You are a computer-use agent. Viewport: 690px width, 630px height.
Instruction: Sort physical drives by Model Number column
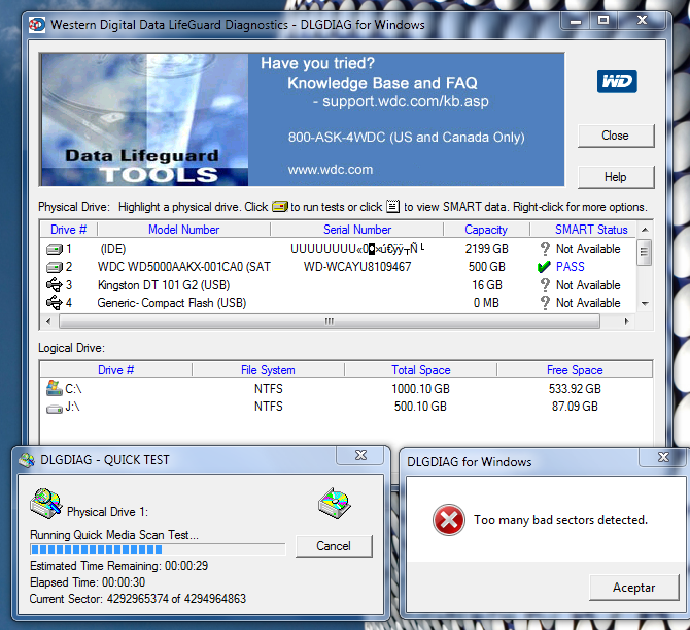(183, 230)
